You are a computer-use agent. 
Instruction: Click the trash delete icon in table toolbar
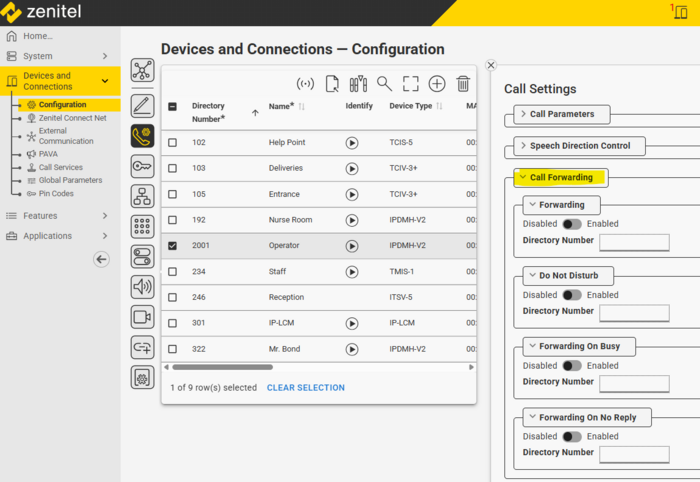(463, 84)
